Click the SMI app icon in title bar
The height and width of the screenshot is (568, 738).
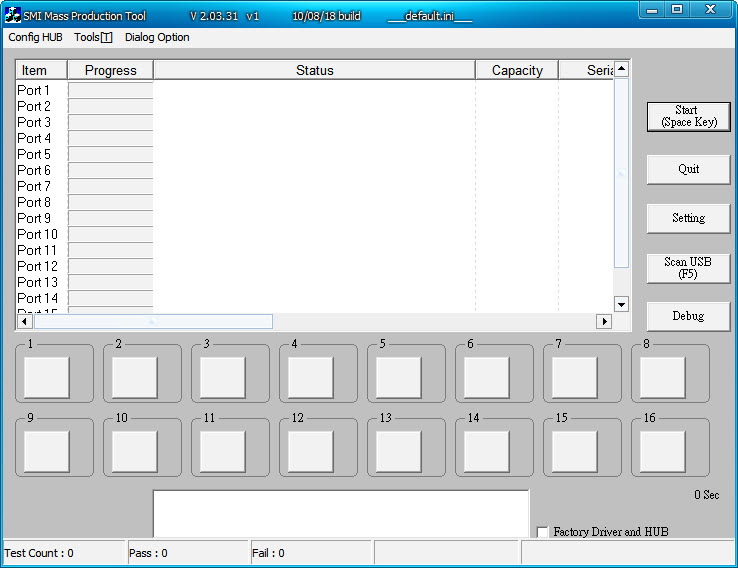(13, 15)
